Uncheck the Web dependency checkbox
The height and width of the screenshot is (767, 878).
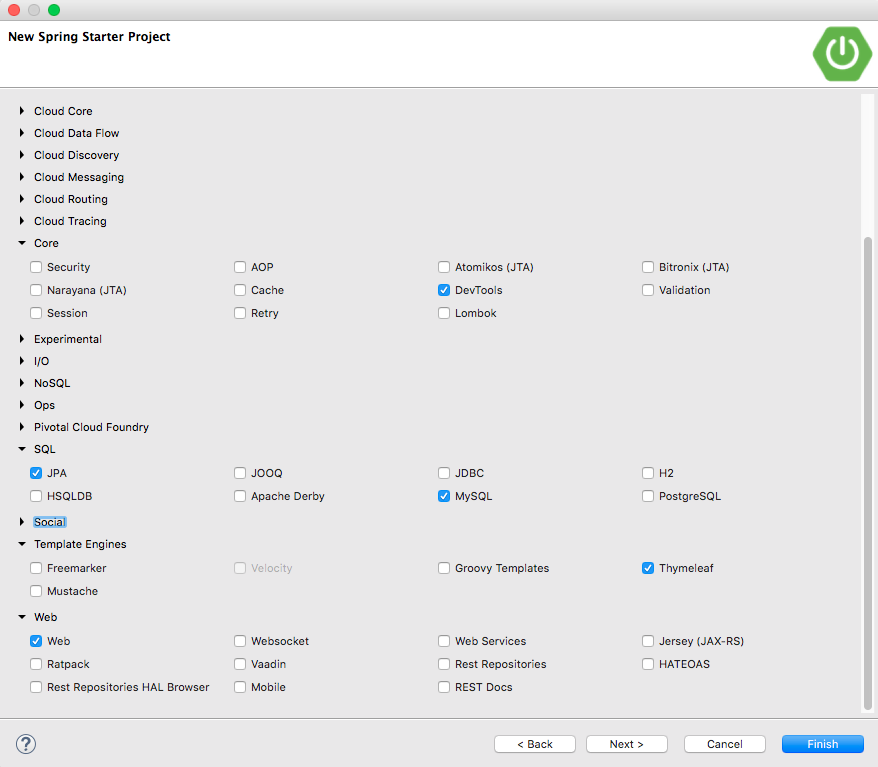tap(36, 641)
